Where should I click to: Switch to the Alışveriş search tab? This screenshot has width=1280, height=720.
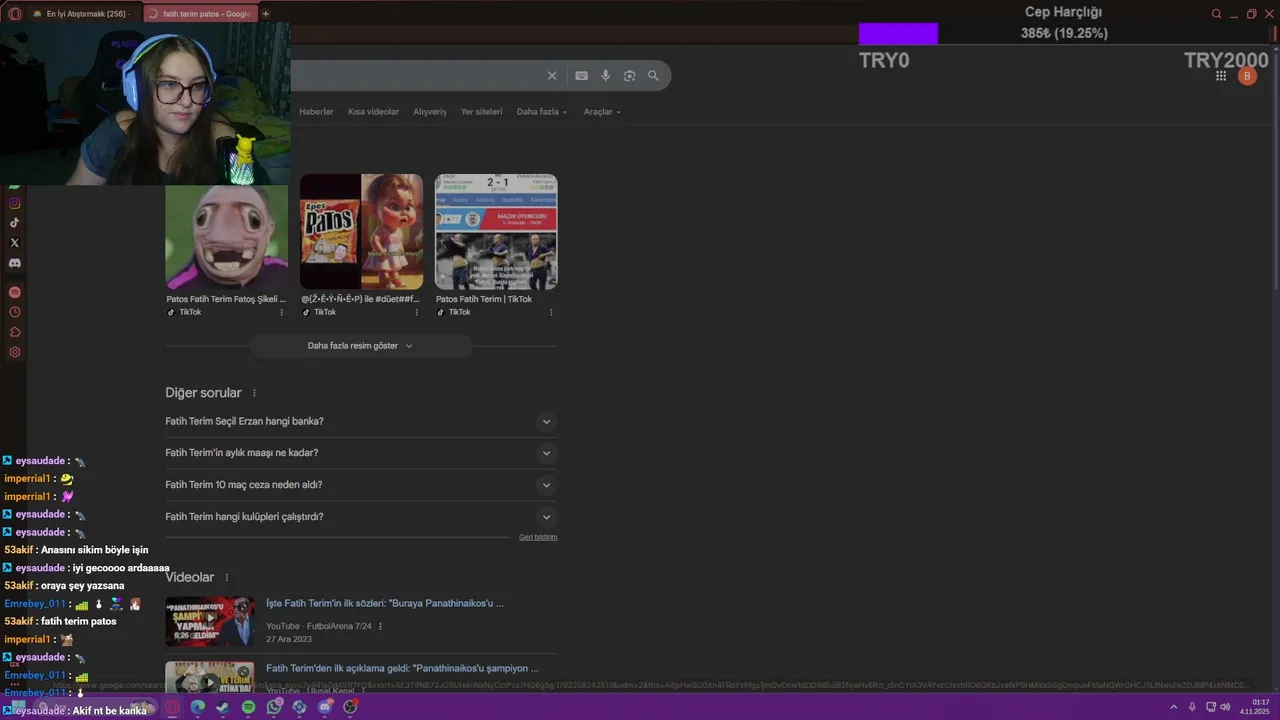coord(430,112)
